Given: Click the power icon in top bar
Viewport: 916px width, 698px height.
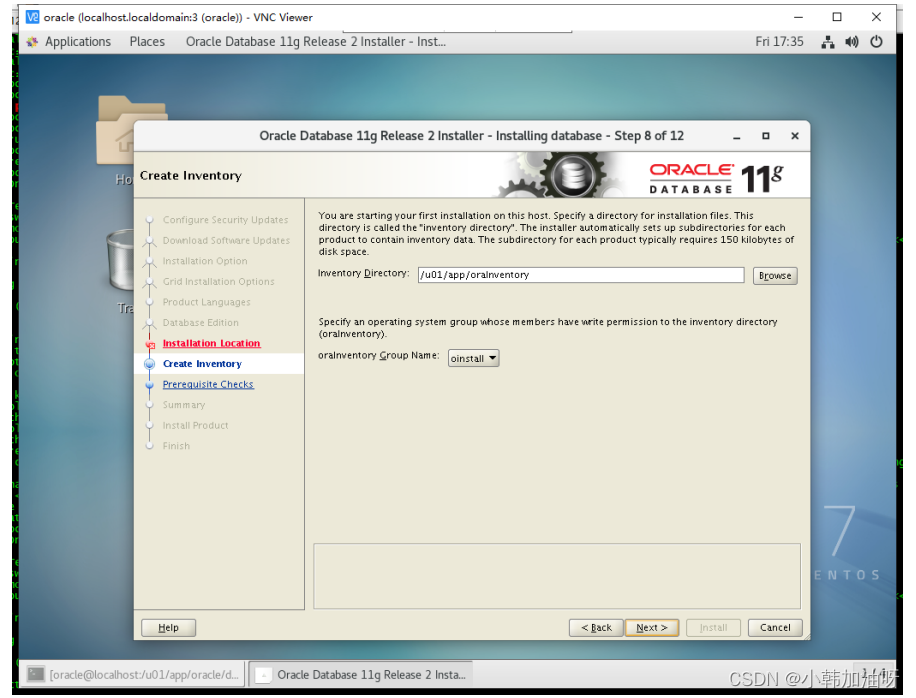Looking at the screenshot, I should click(876, 42).
